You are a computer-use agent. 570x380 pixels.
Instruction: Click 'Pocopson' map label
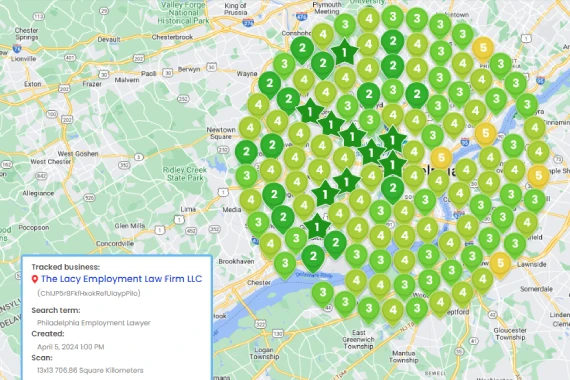click(34, 228)
